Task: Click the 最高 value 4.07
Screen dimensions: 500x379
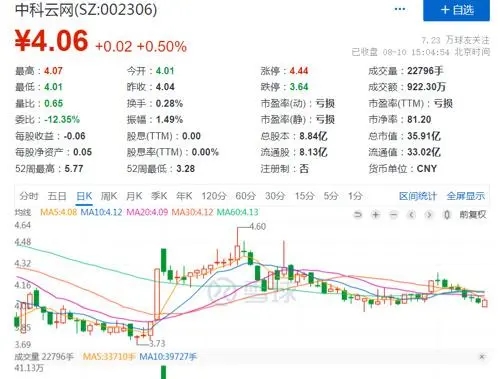Action: (53, 71)
